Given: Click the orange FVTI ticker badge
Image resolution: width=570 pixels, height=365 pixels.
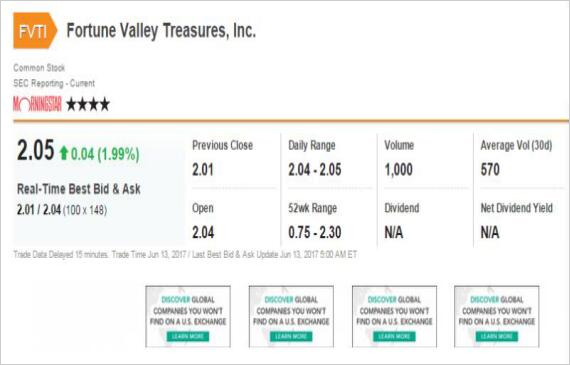Looking at the screenshot, I should coord(35,31).
